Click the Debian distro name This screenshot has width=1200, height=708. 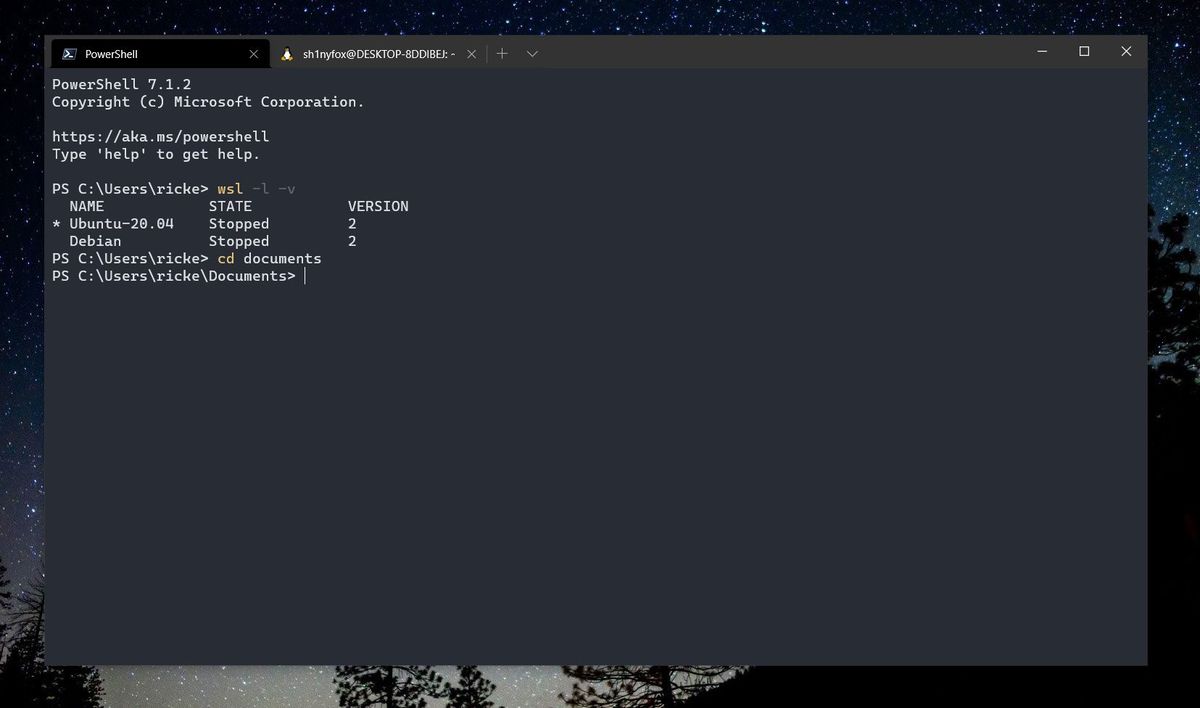click(95, 241)
